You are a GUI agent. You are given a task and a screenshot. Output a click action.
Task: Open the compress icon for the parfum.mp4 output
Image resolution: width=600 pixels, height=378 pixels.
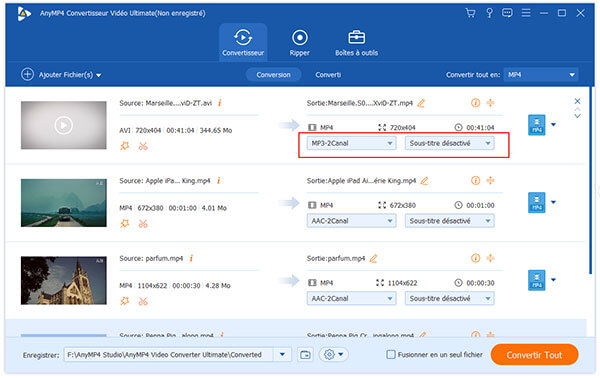tap(490, 258)
